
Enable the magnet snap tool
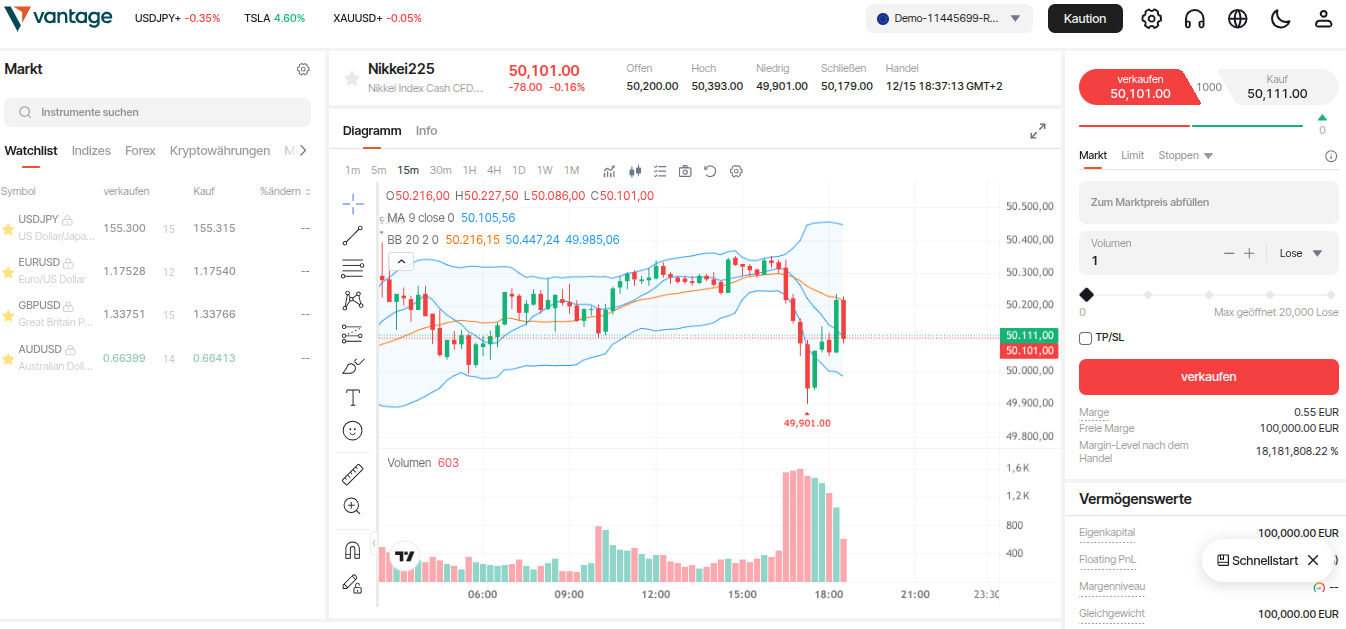click(352, 549)
